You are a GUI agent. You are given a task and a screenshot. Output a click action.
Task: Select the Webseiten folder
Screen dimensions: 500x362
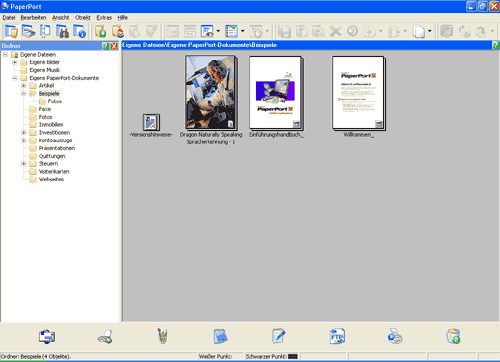51,179
